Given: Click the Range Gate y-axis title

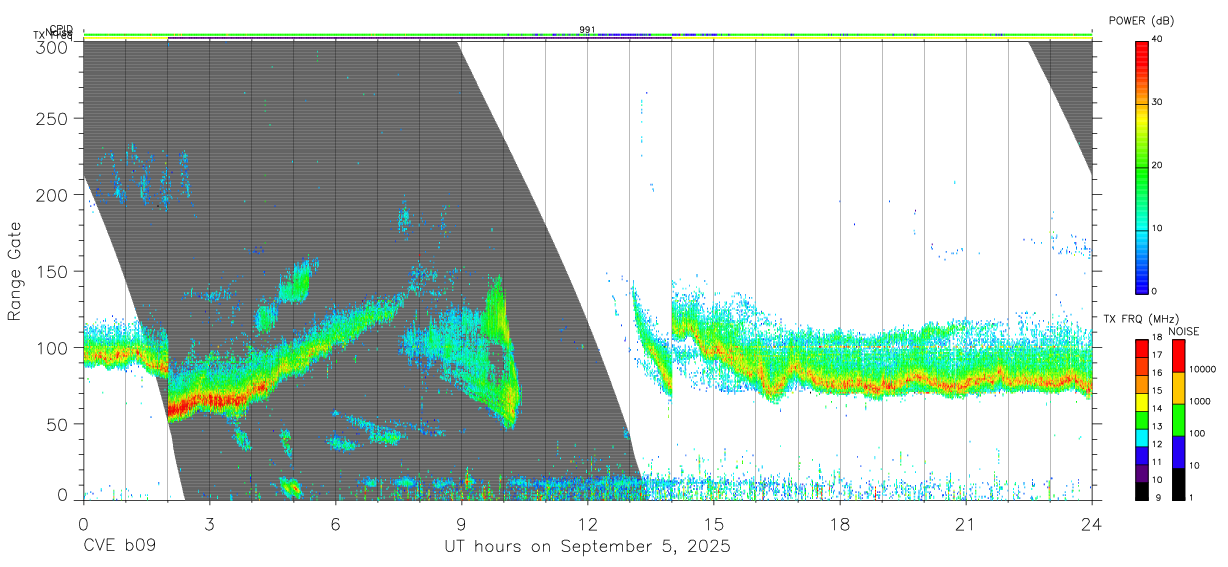Looking at the screenshot, I should coord(15,271).
